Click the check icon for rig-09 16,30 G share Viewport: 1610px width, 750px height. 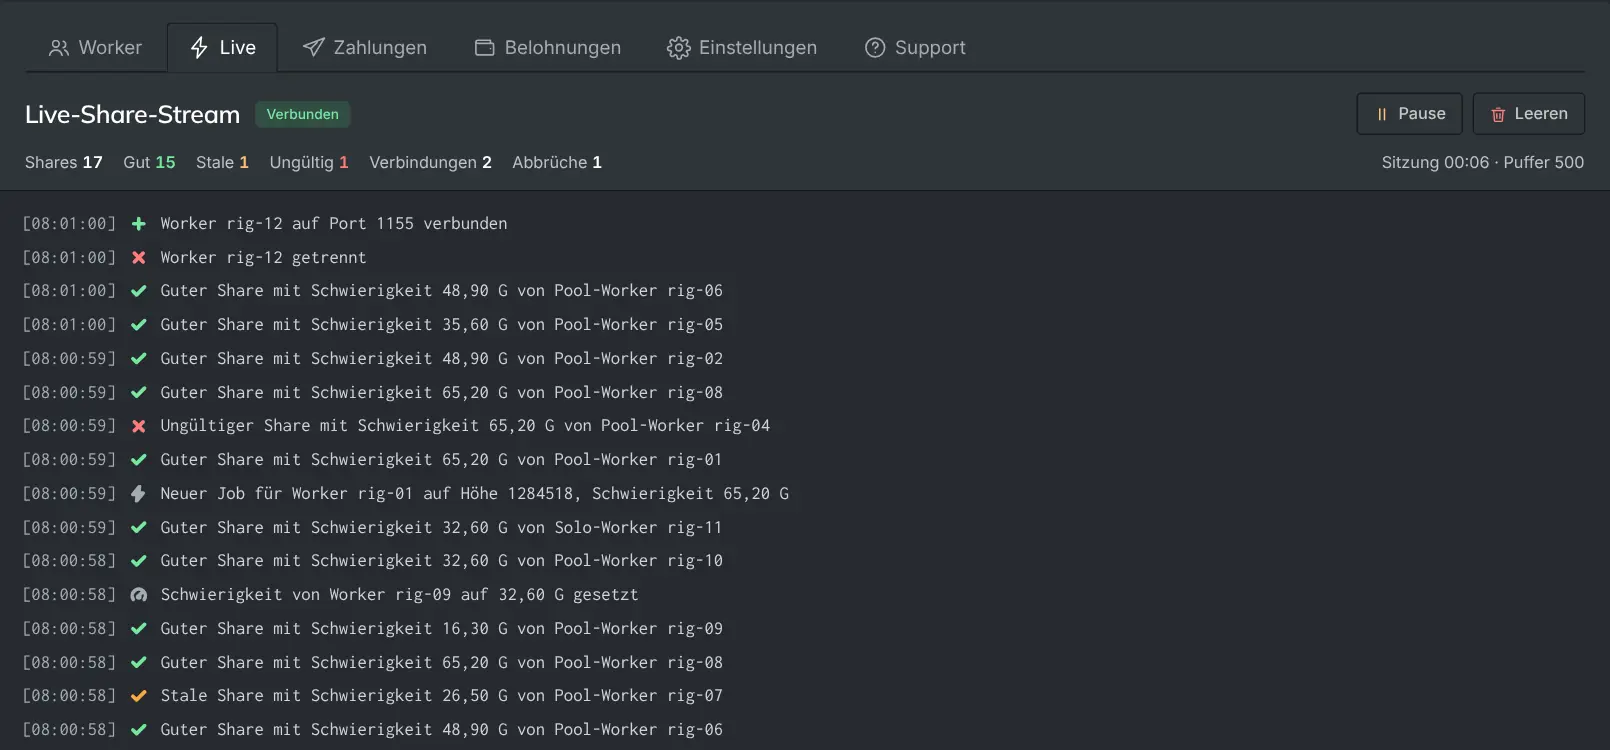139,629
